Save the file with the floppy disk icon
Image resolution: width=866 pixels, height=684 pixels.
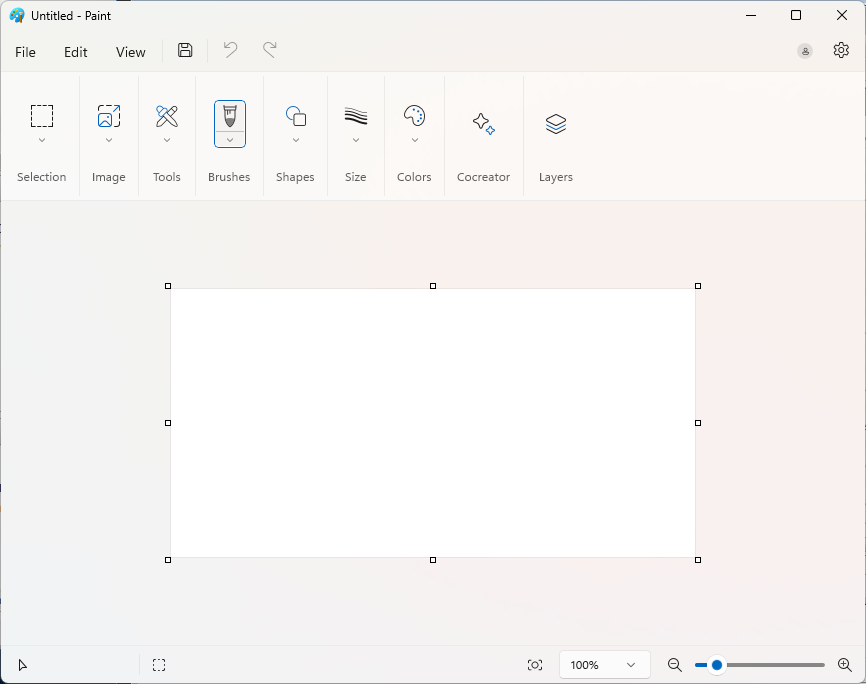[x=185, y=50]
